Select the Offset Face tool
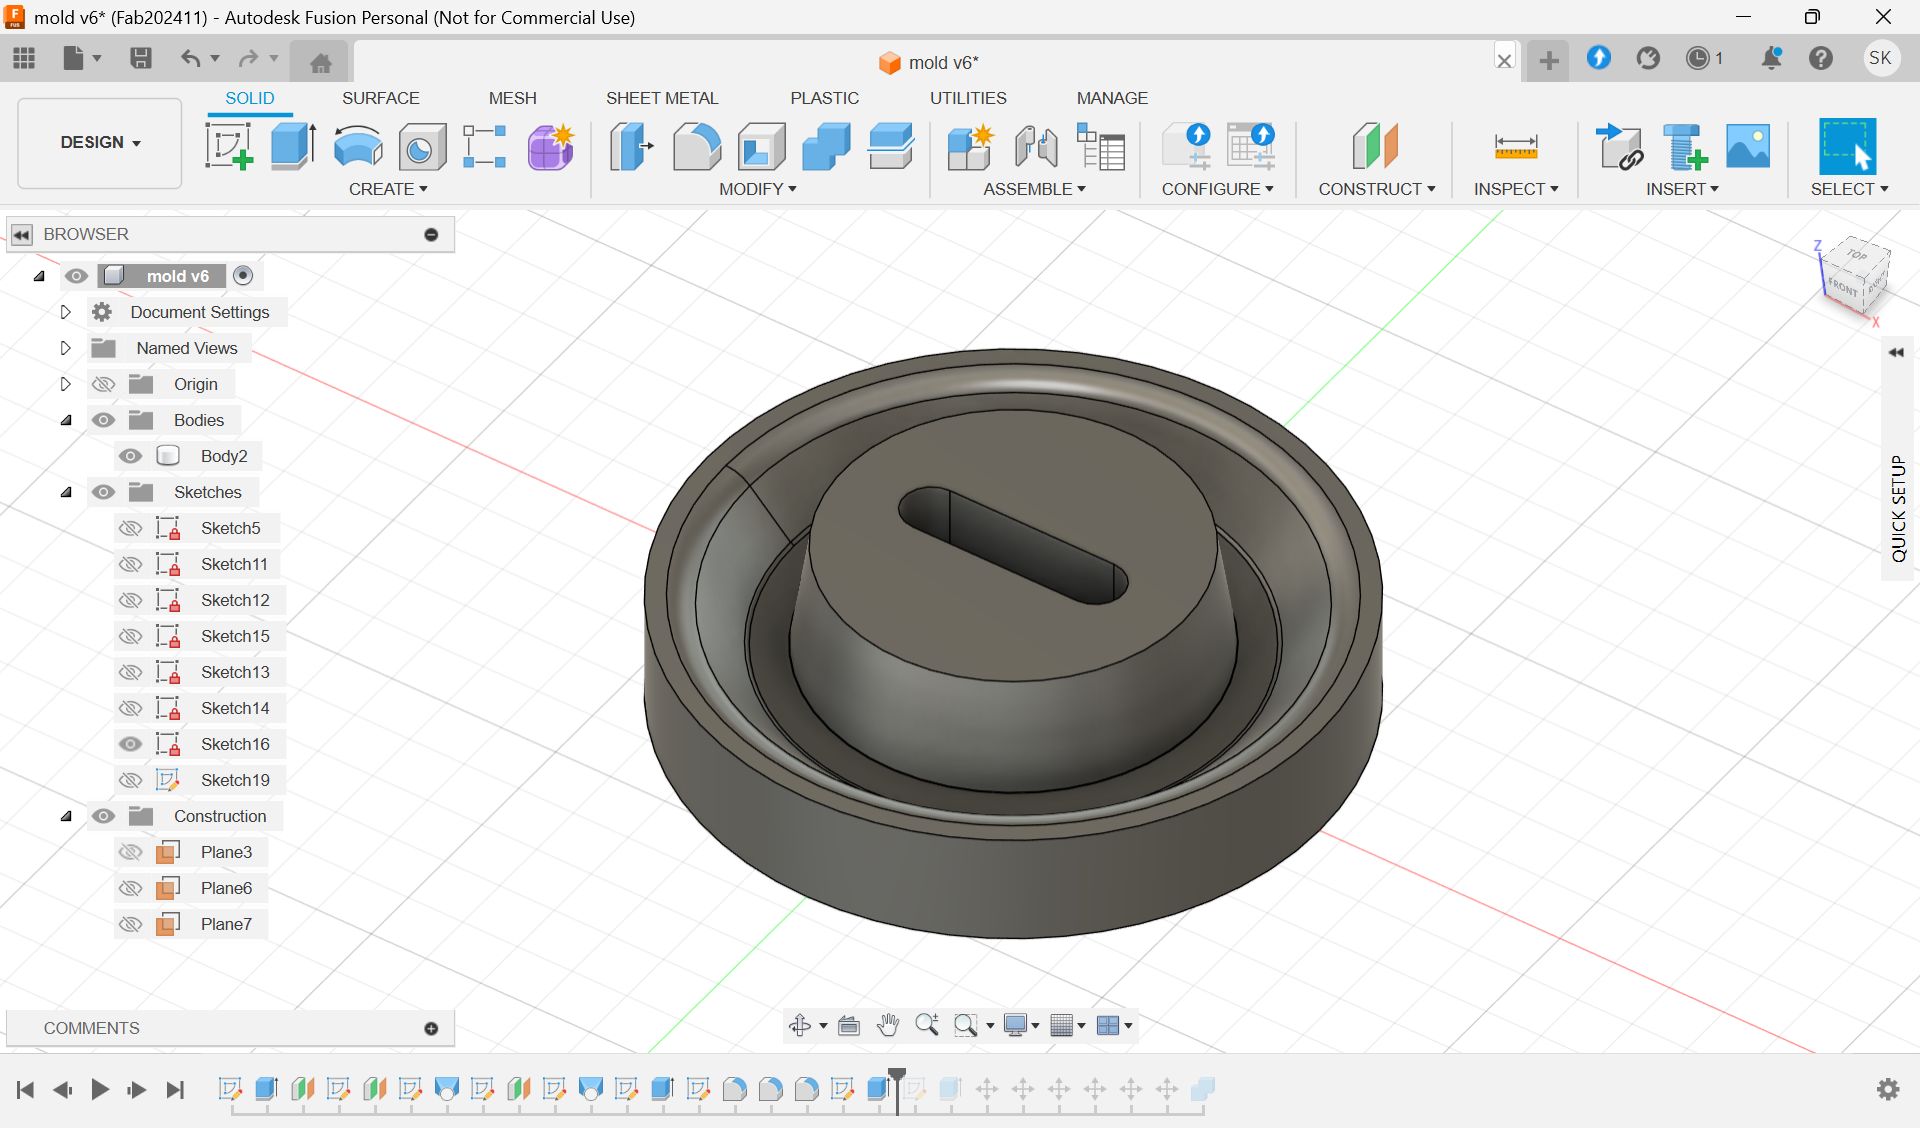Screen dimensions: 1920x1128 (x=891, y=146)
